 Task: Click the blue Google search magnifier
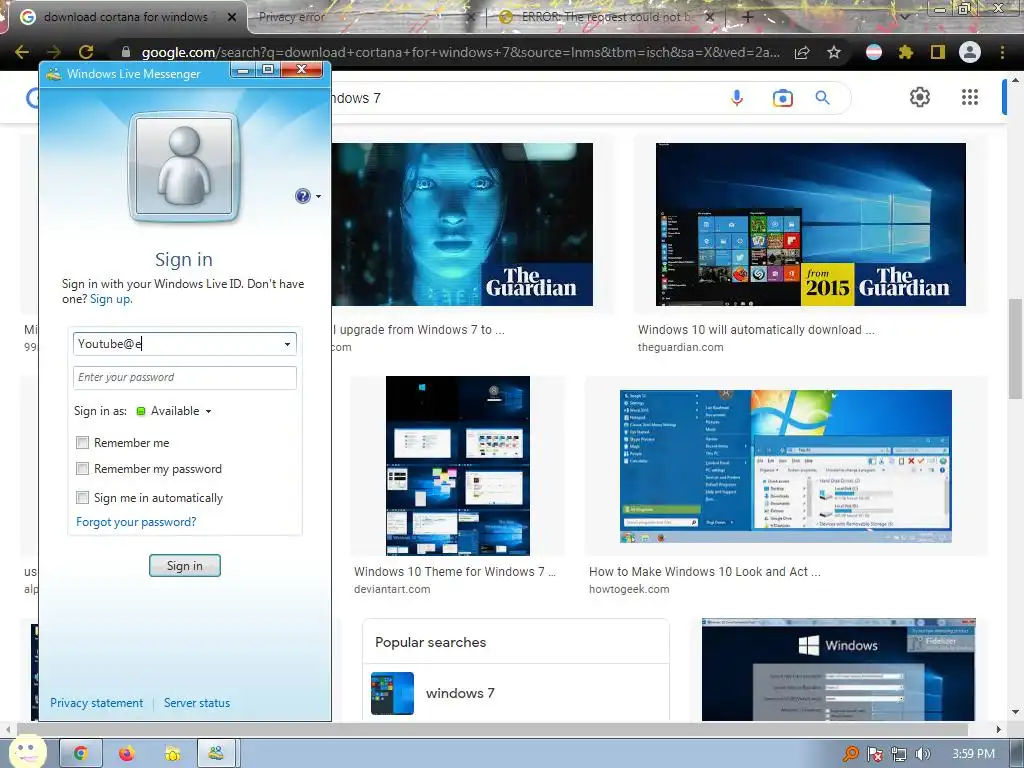[x=823, y=98]
